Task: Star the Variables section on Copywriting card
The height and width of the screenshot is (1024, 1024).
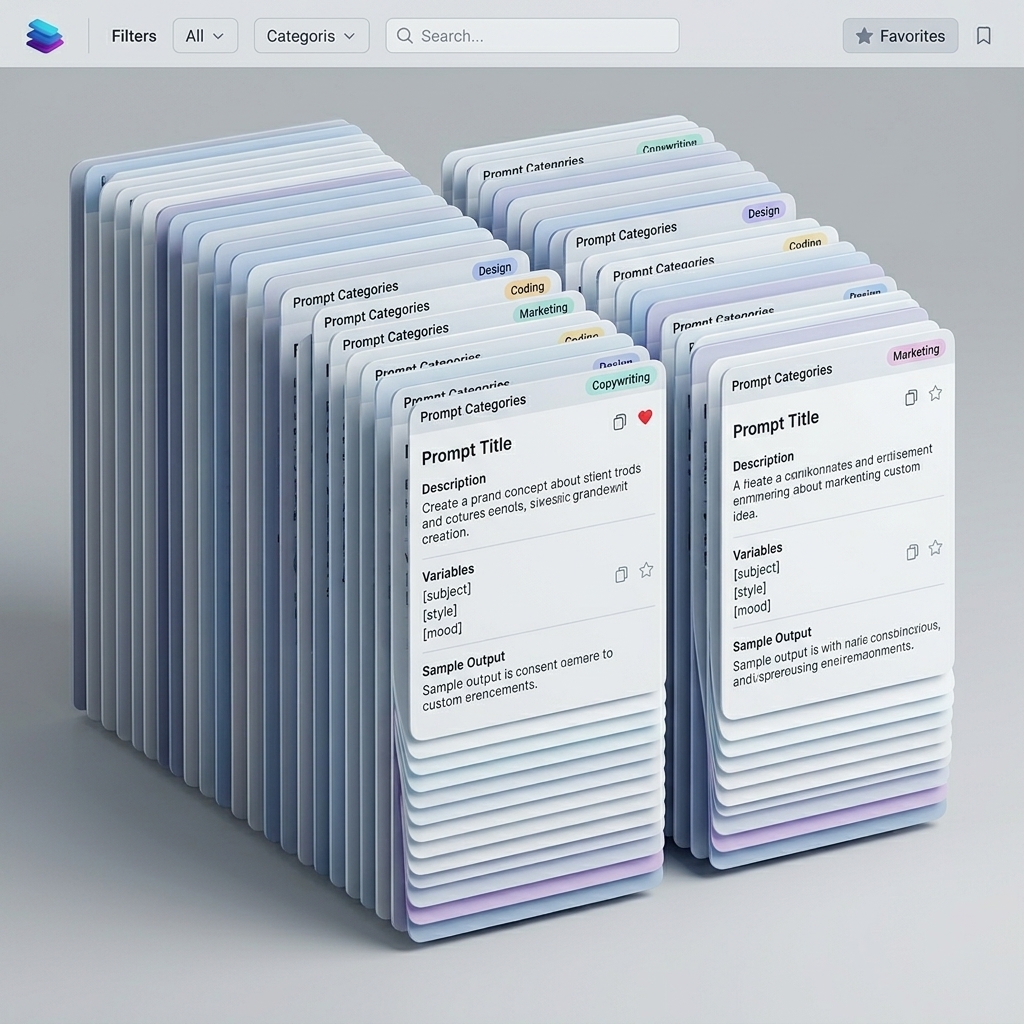Action: pyautogui.click(x=646, y=570)
